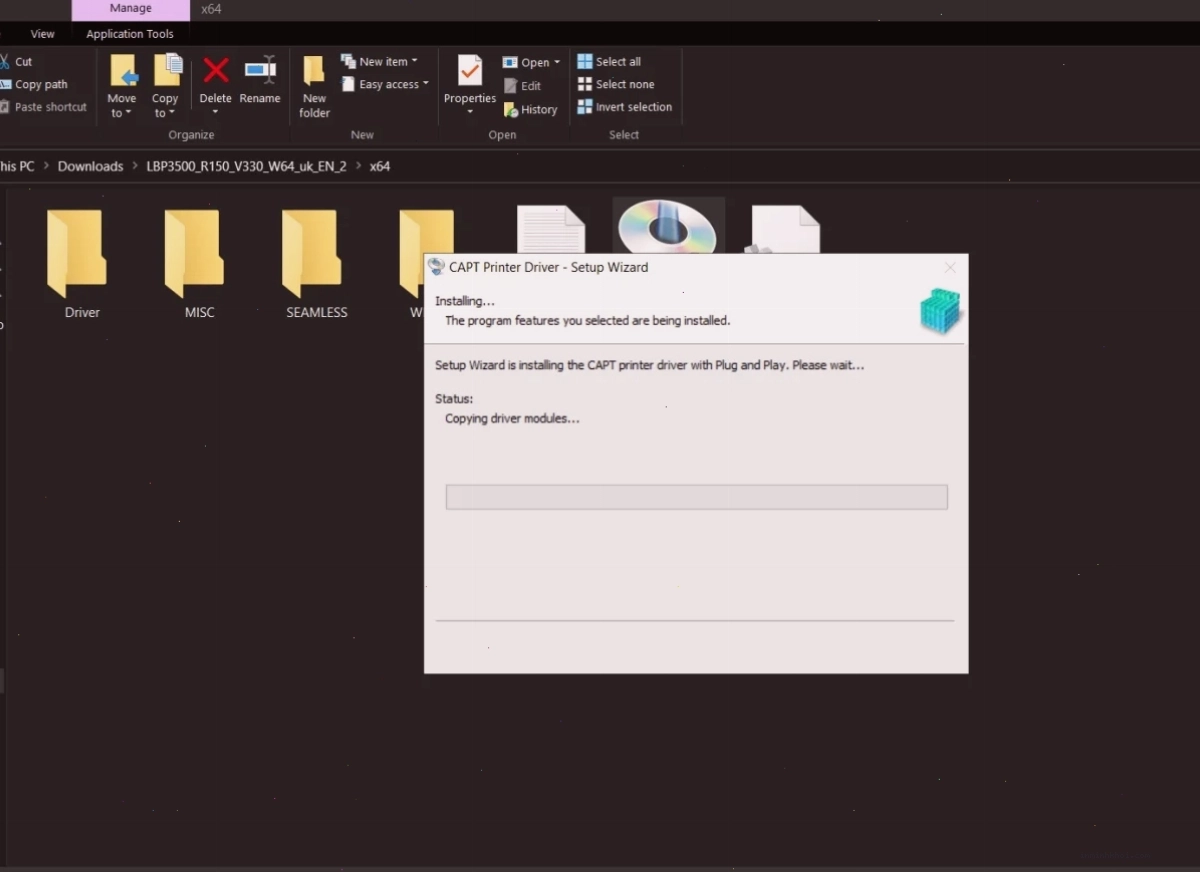Screen dimensions: 1200x872
Task: Open file History from ribbon
Action: click(x=530, y=110)
